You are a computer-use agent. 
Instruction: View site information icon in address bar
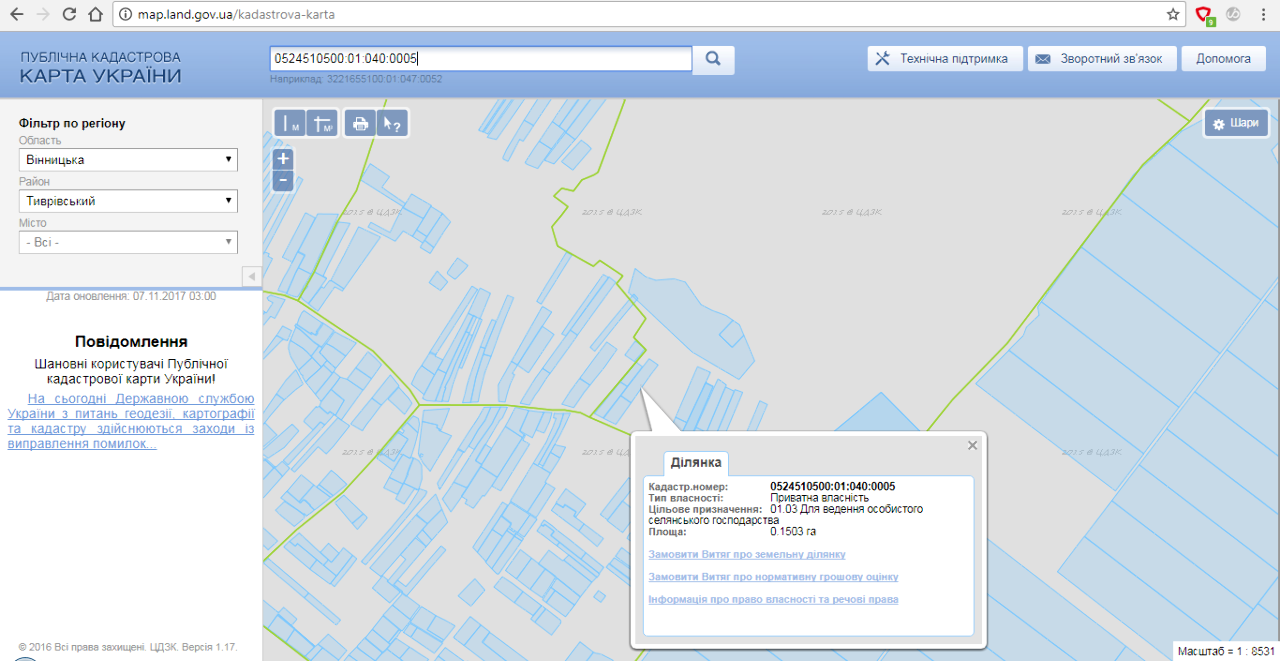(125, 15)
